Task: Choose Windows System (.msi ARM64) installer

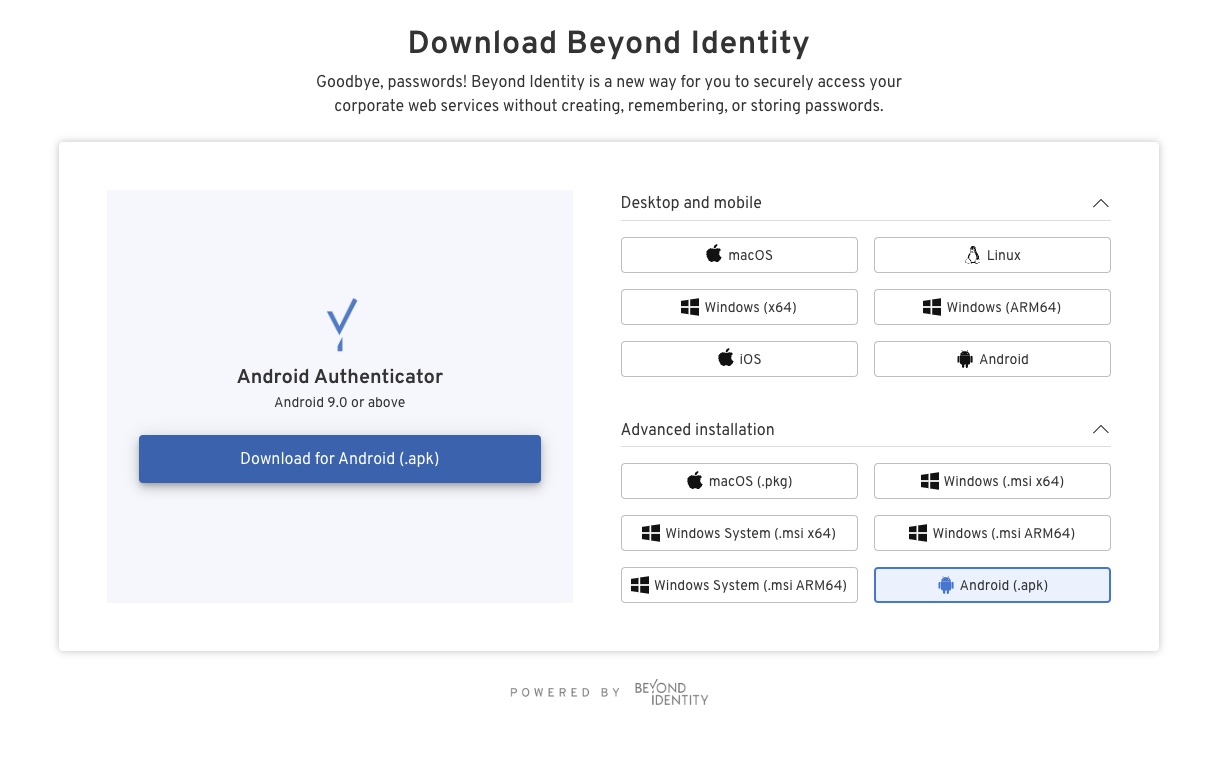Action: click(739, 585)
